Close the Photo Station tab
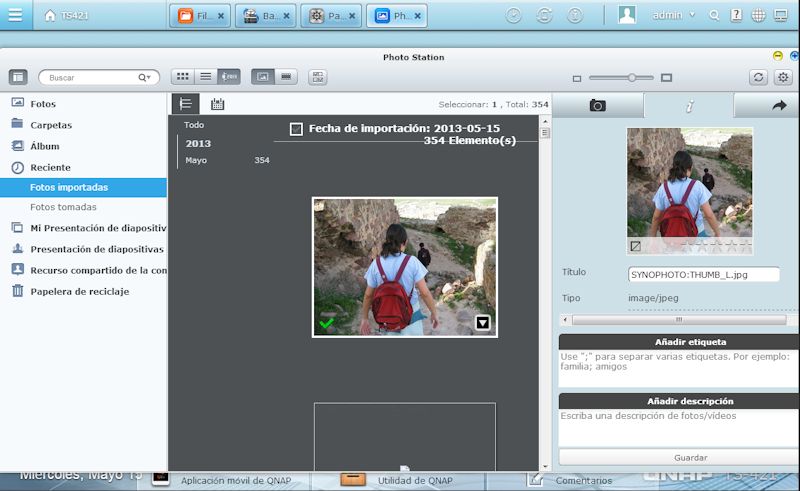Screen dimensions: 800x491 (x=418, y=16)
